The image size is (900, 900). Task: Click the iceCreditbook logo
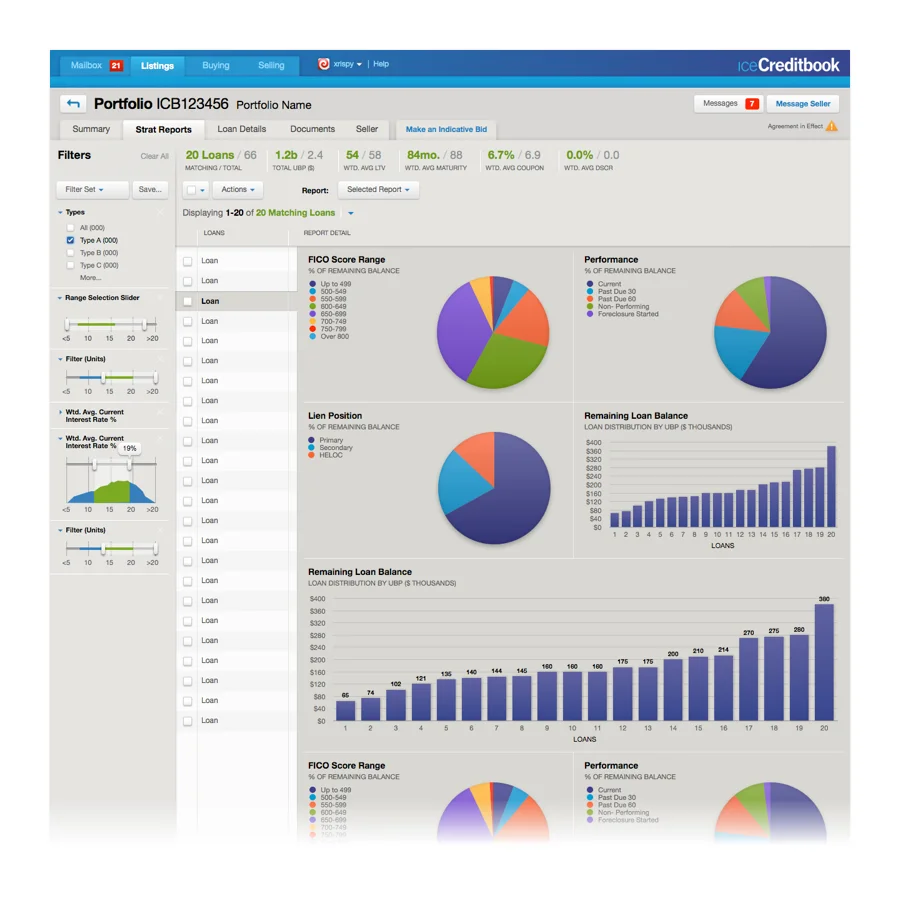coord(788,65)
